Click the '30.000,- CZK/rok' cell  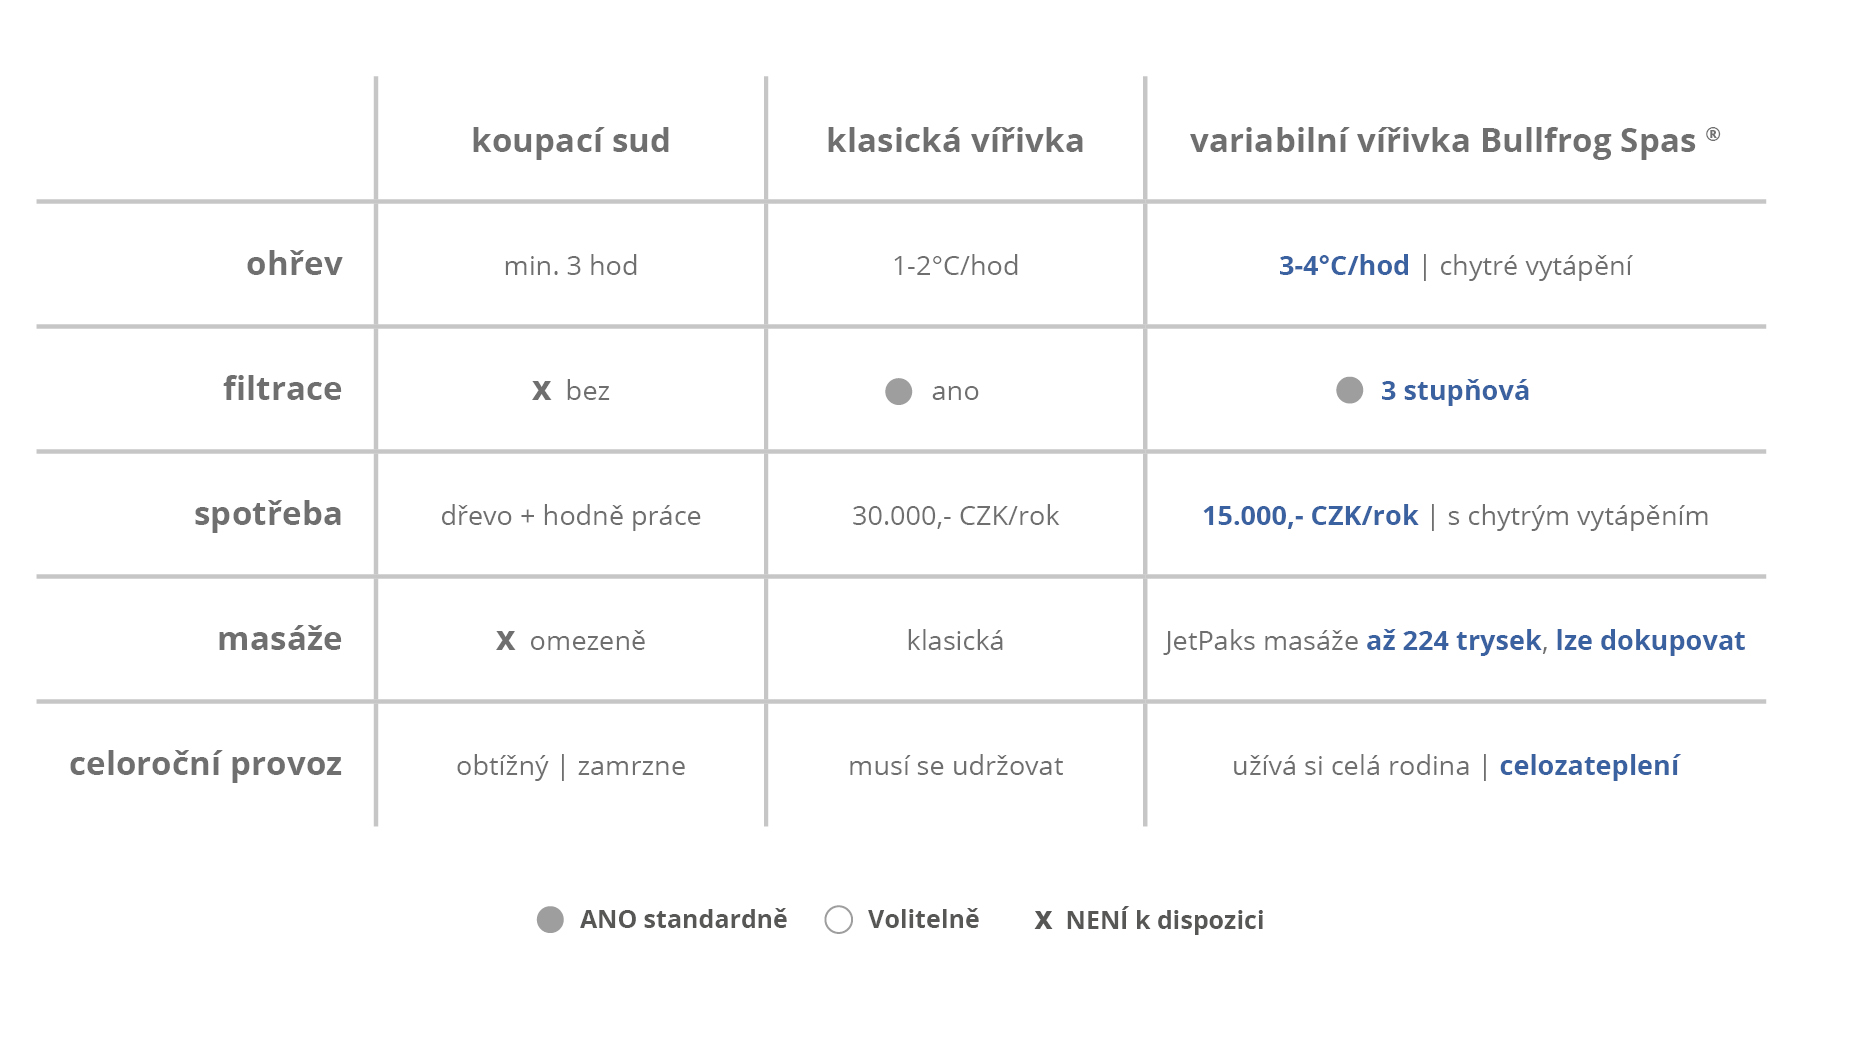click(955, 516)
